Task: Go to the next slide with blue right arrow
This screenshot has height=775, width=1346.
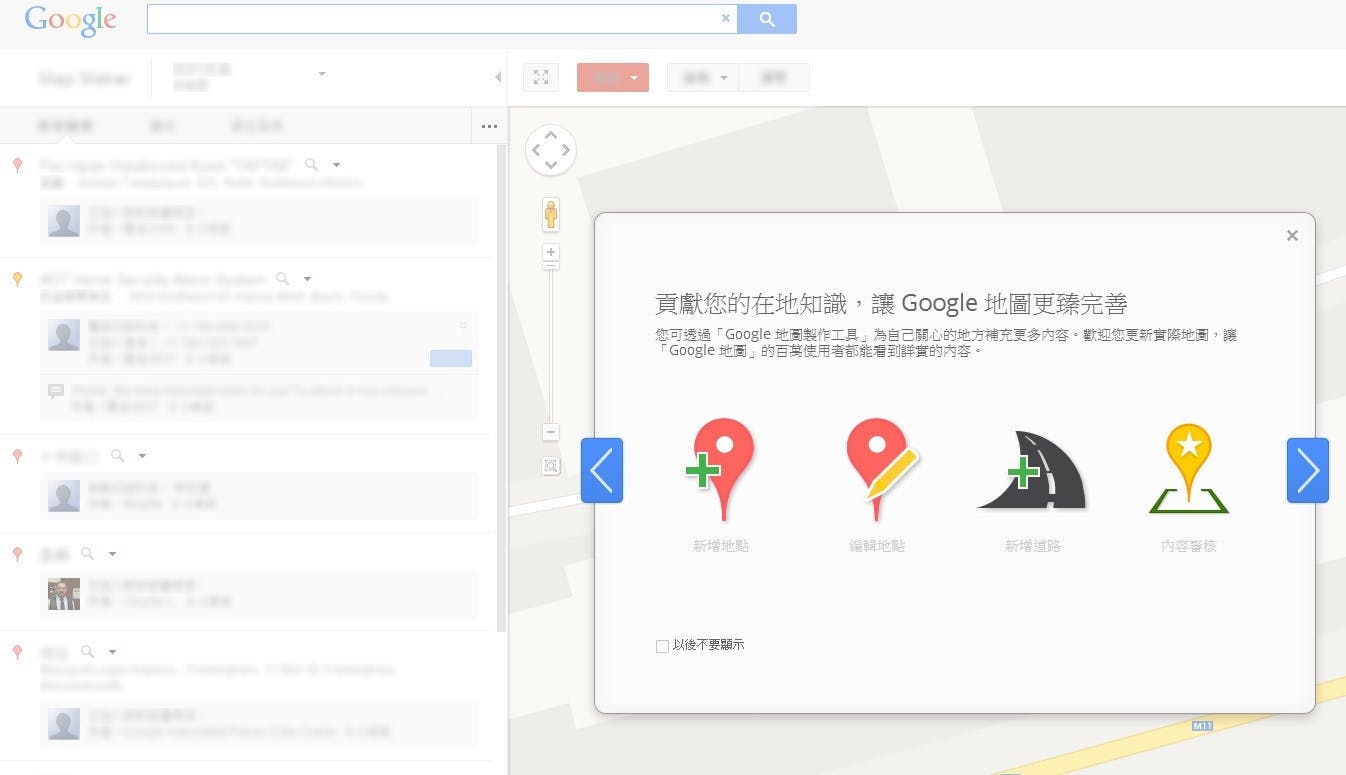Action: (x=1308, y=470)
